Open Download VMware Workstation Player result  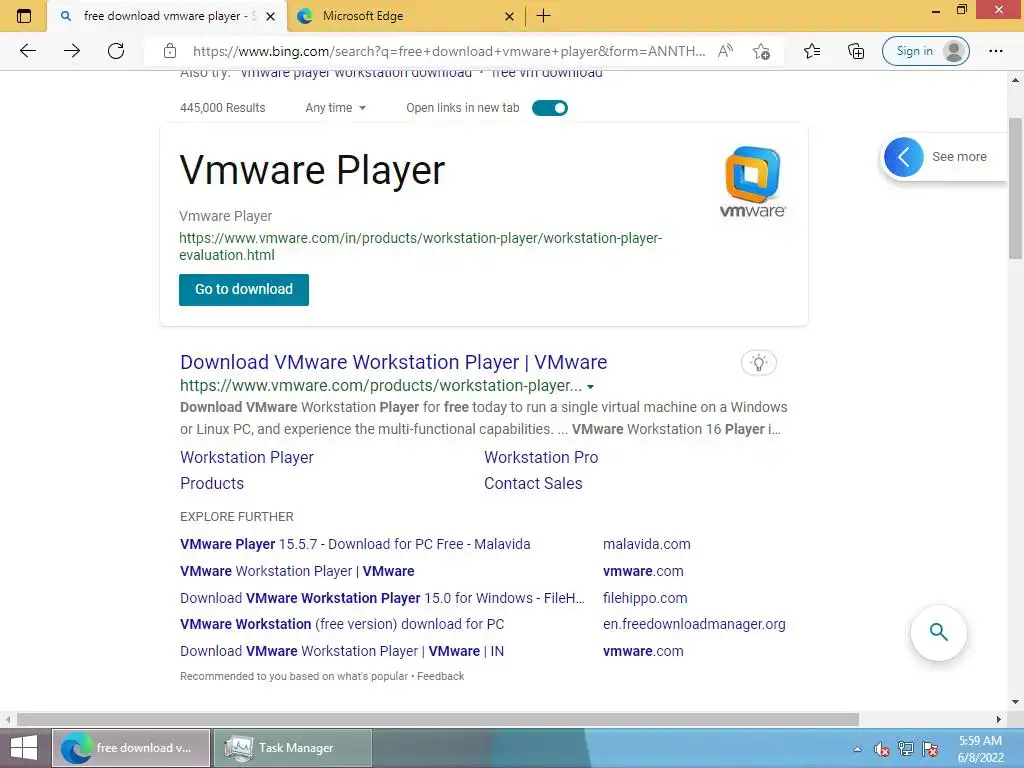tap(394, 362)
